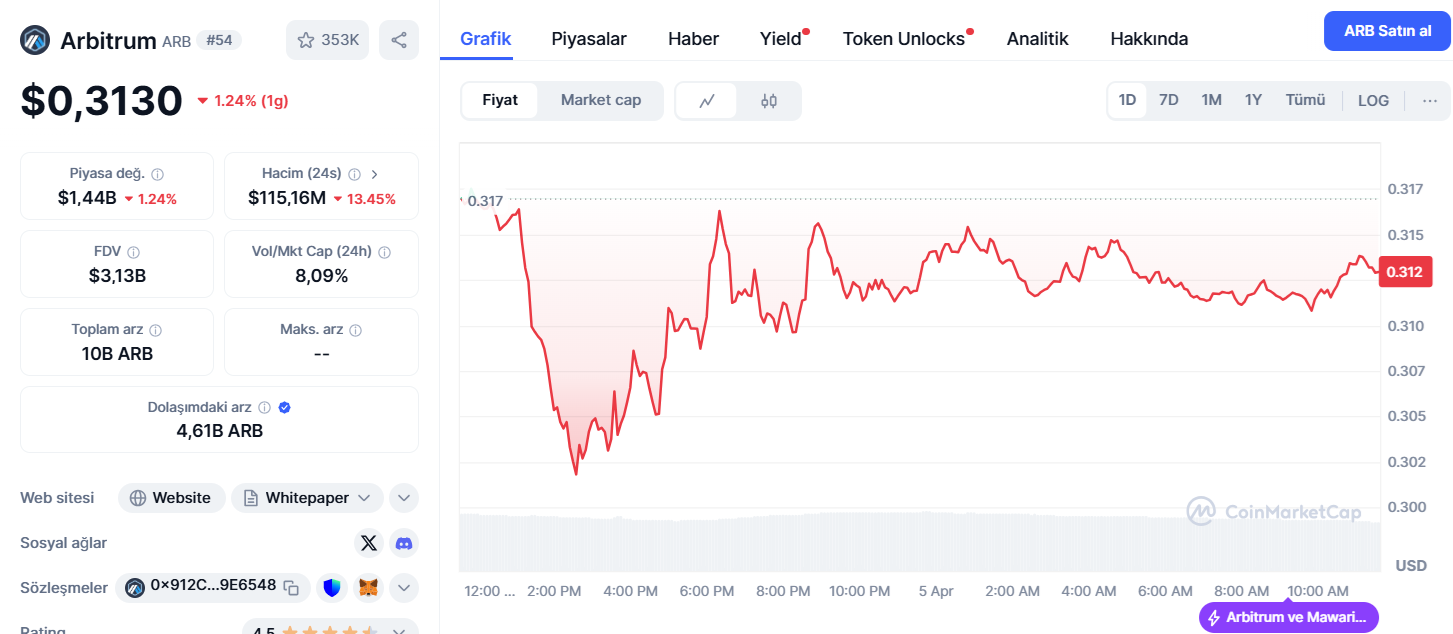Click the 13.45% volume change text
Screen dimensions: 1453x634
[371, 199]
